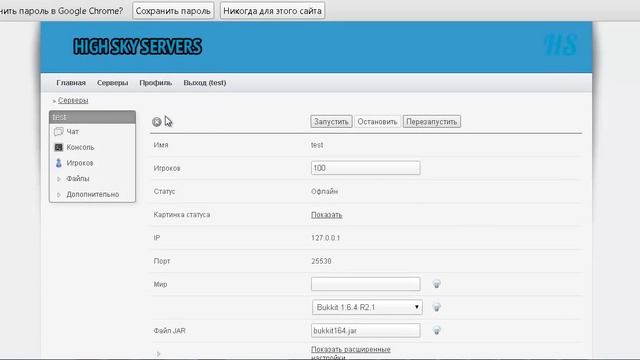Open the Серверы menu item

pos(113,83)
